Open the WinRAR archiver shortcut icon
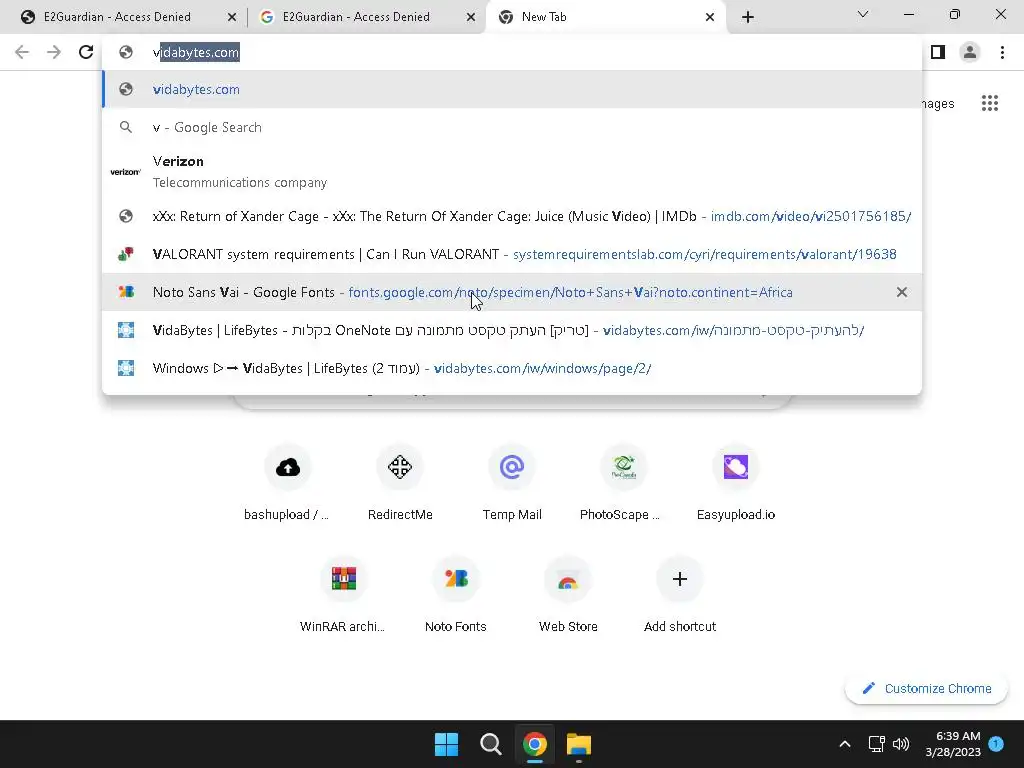 [344, 579]
